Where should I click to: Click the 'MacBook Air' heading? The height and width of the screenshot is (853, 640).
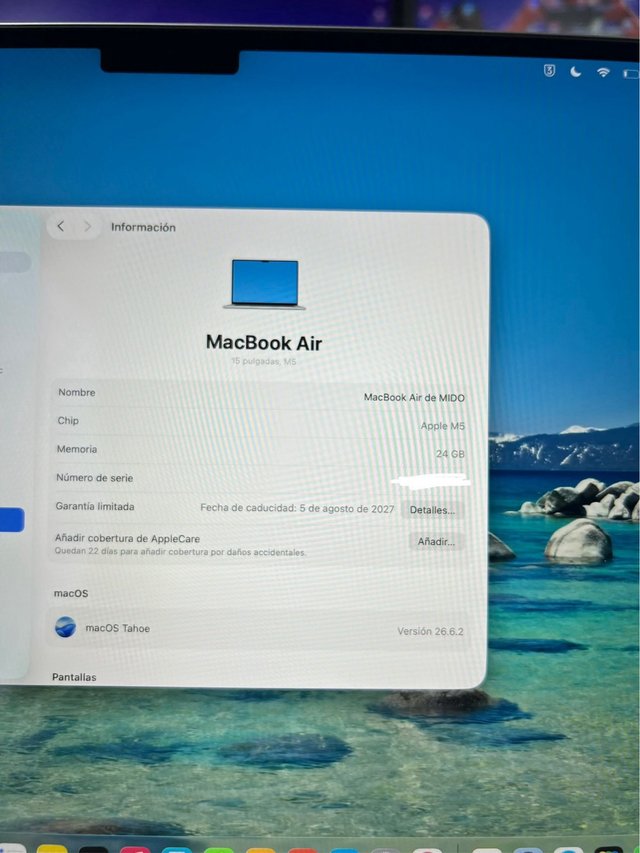click(x=264, y=343)
